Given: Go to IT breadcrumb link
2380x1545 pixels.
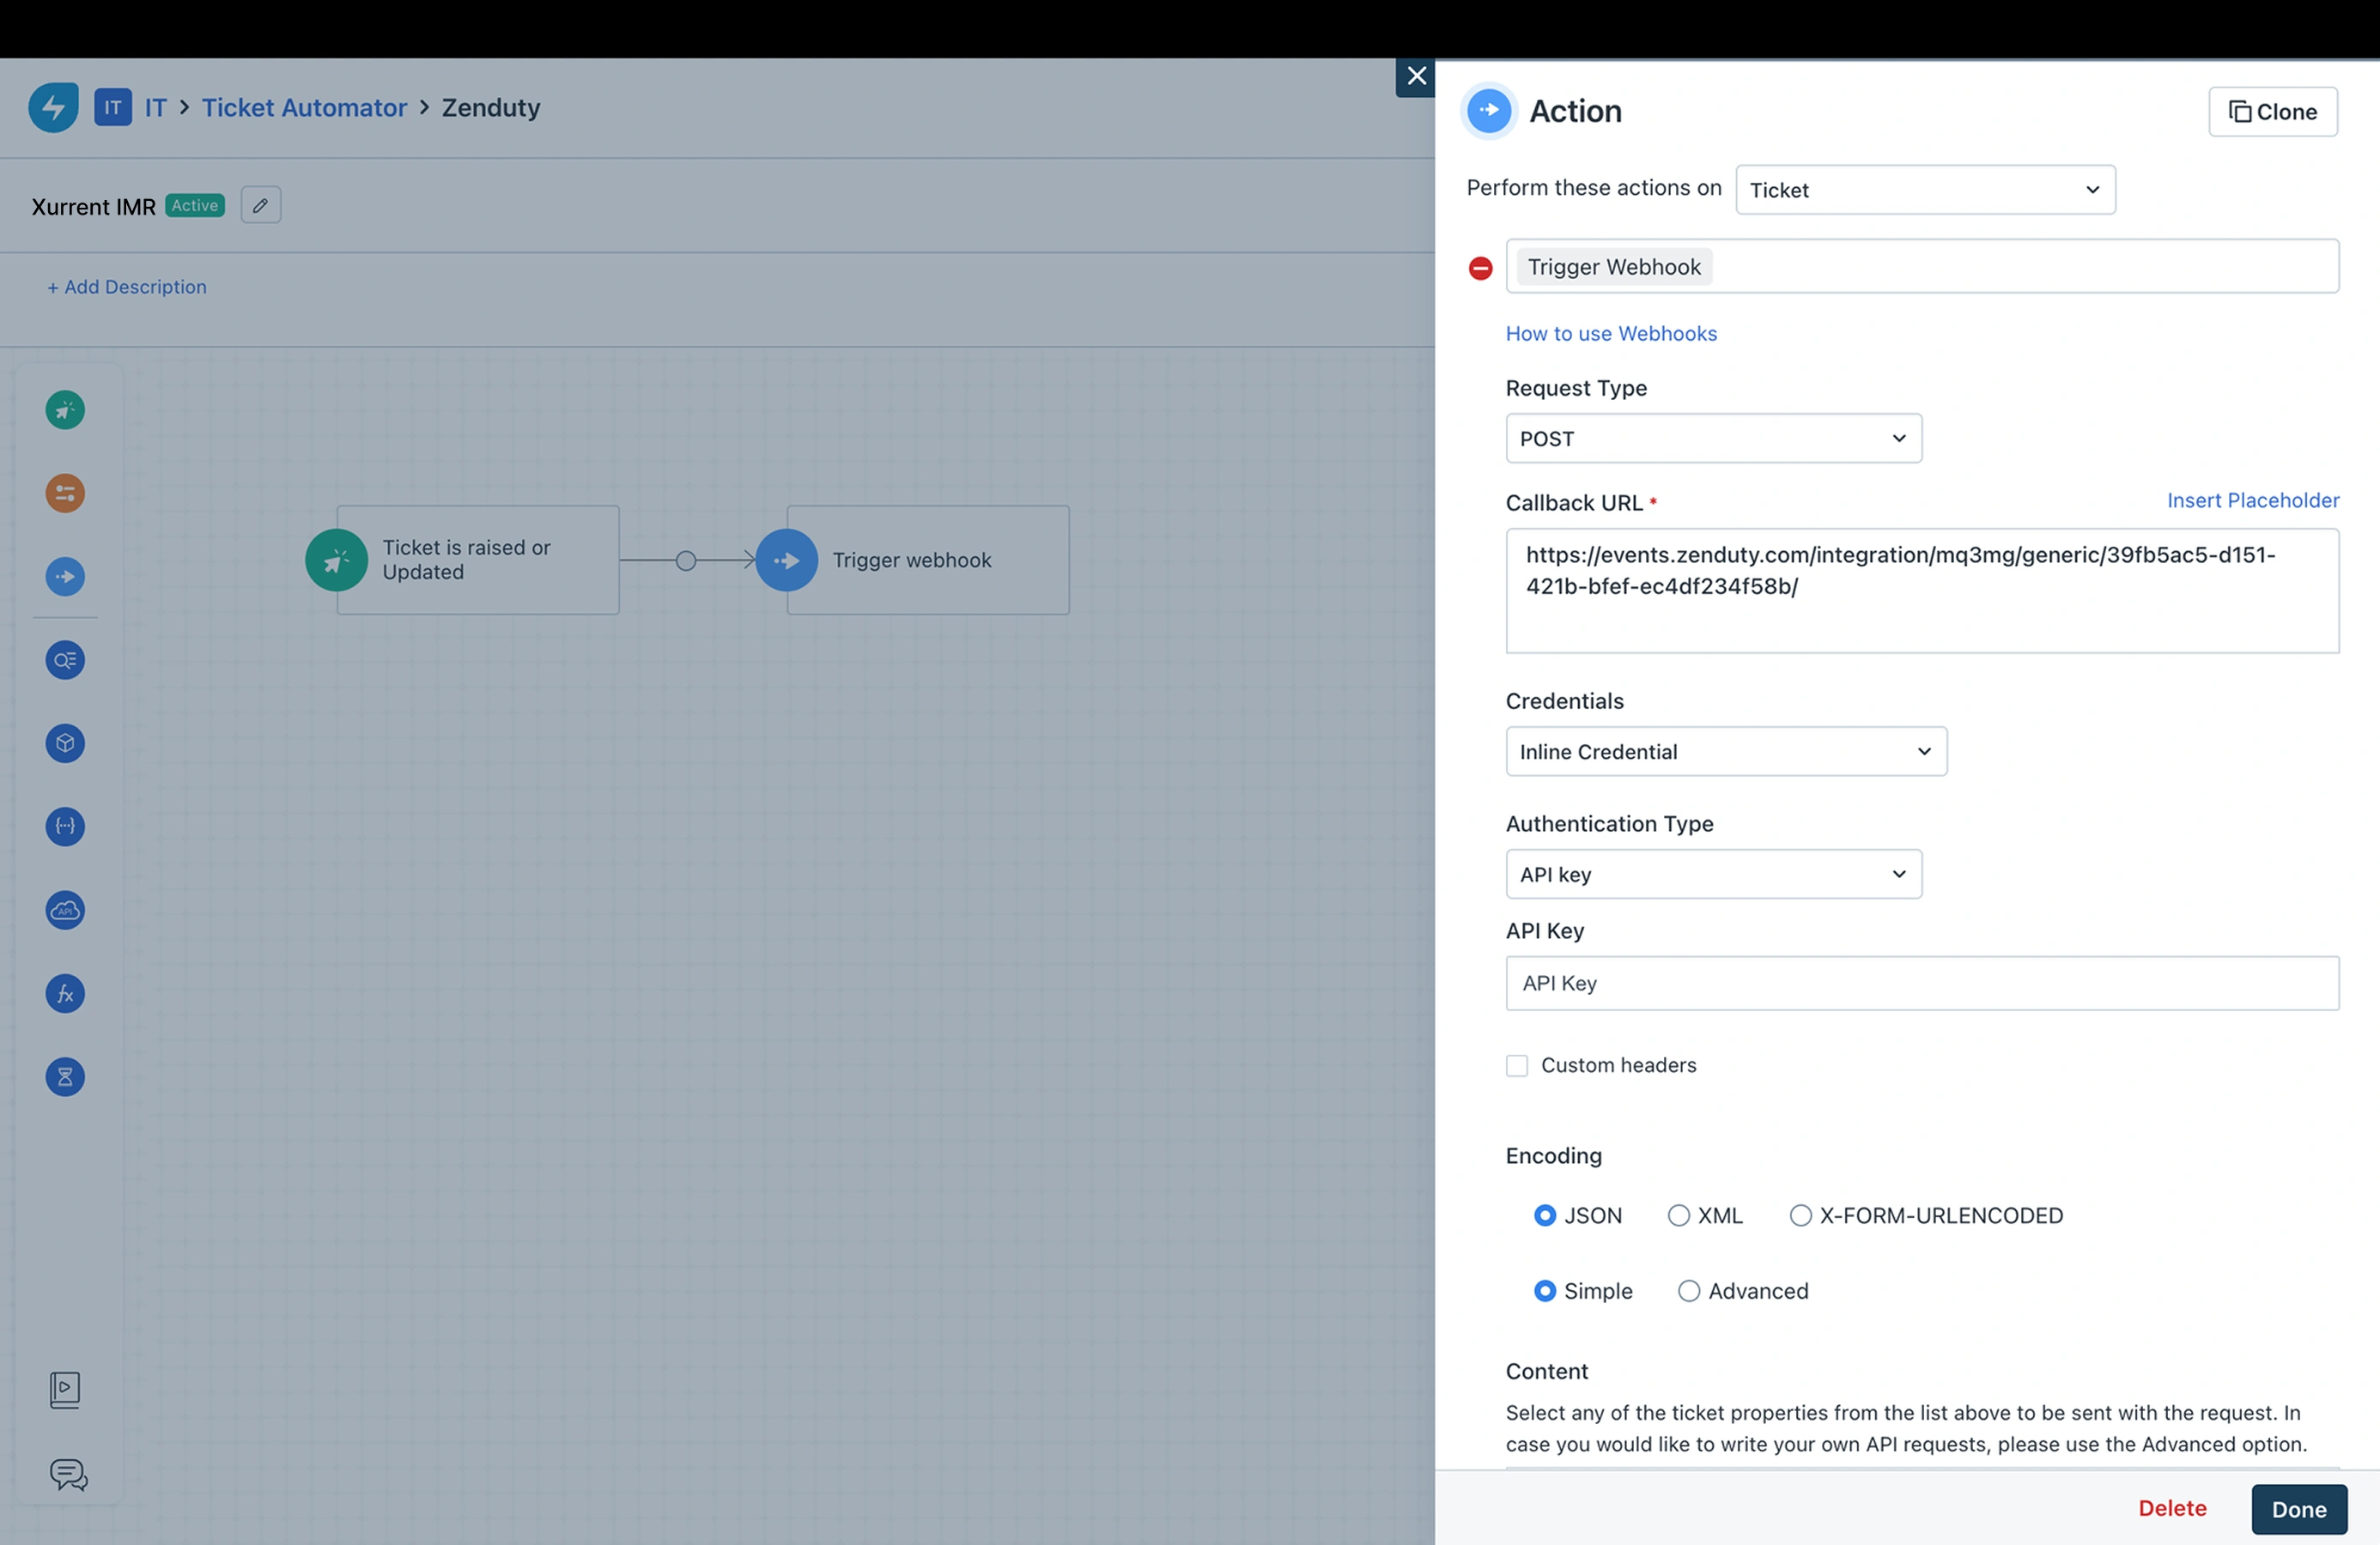Looking at the screenshot, I should pyautogui.click(x=155, y=107).
